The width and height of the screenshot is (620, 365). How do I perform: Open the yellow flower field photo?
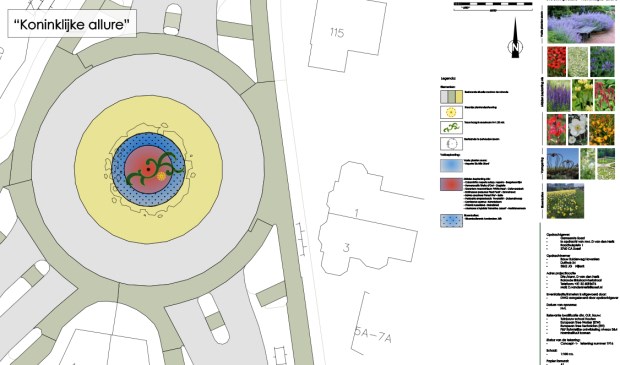[x=565, y=200]
